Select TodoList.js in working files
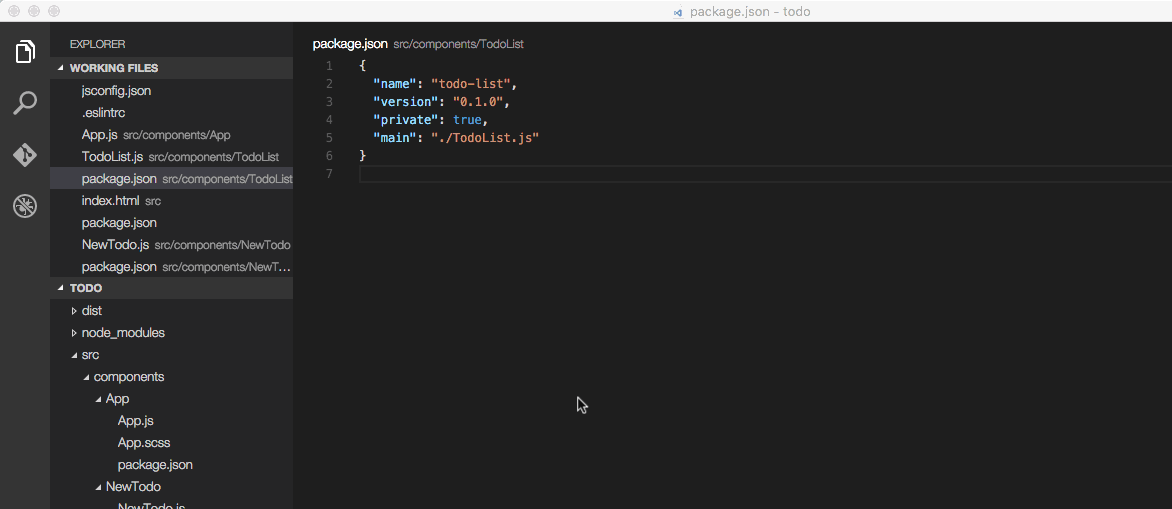The image size is (1172, 509). click(112, 157)
